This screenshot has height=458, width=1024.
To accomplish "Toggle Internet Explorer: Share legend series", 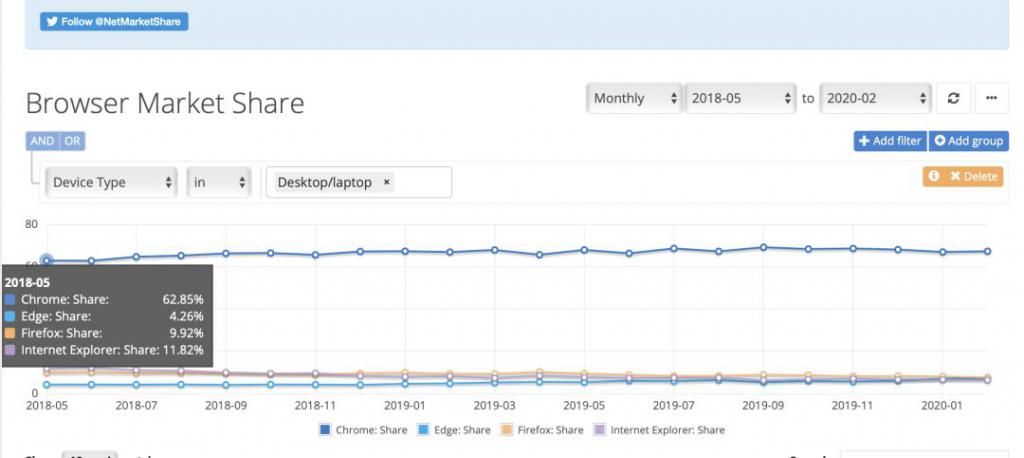I will 659,430.
